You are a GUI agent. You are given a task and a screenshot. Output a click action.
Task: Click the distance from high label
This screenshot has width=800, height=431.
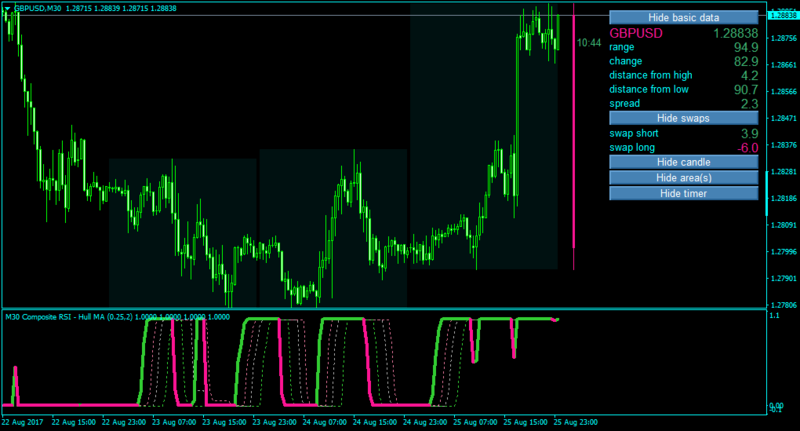pyautogui.click(x=651, y=75)
